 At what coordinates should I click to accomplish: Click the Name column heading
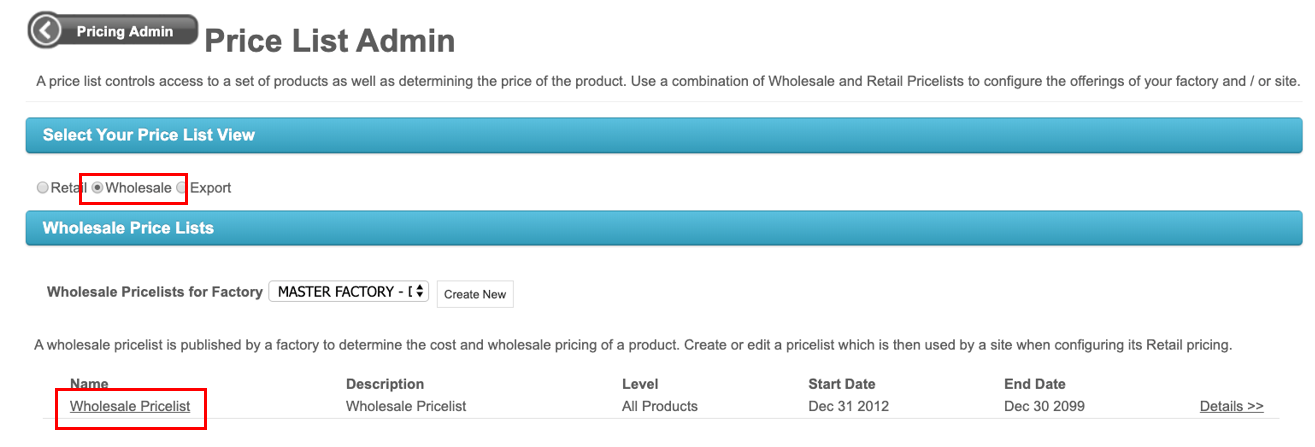(x=89, y=384)
